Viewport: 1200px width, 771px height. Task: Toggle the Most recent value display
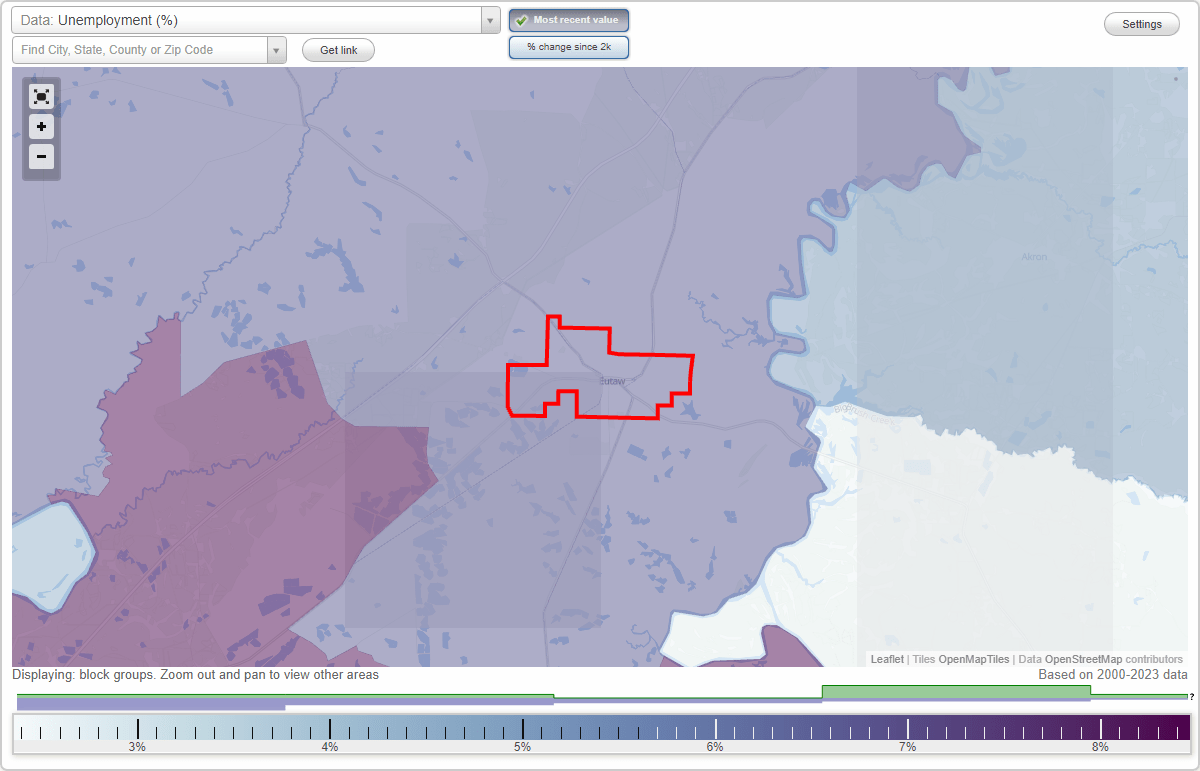(x=568, y=19)
